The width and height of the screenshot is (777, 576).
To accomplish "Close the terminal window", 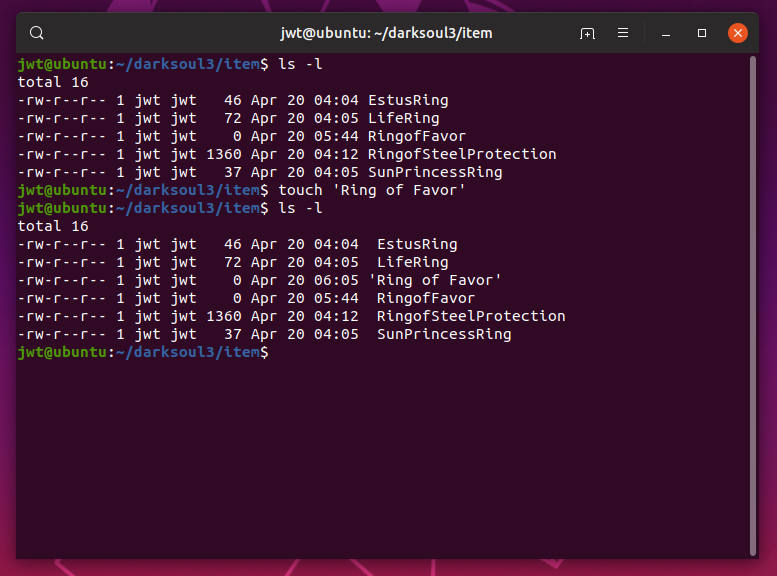I will pyautogui.click(x=738, y=33).
